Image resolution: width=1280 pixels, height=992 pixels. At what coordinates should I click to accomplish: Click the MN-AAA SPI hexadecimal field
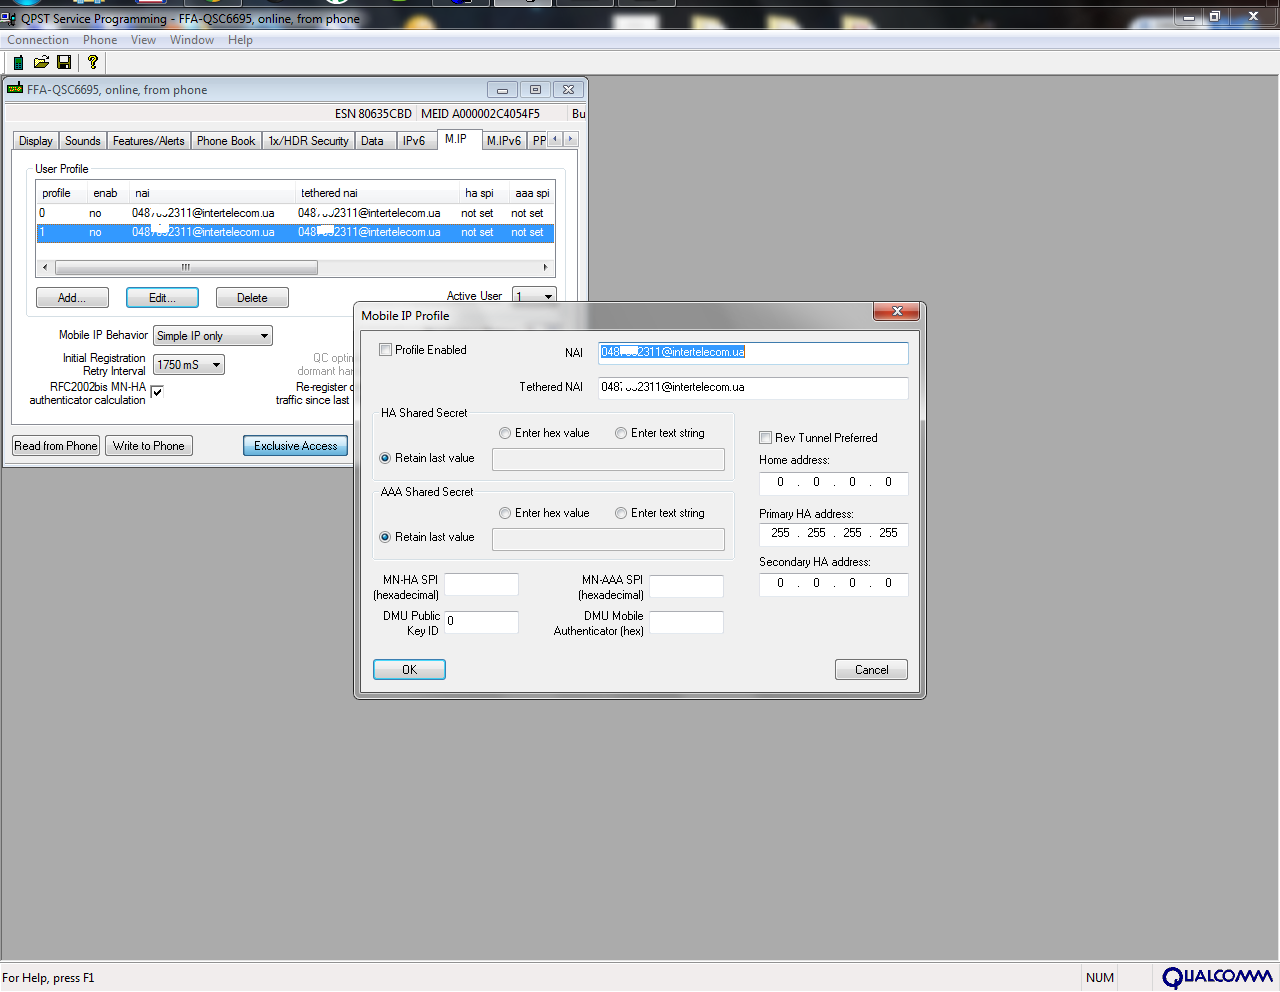tap(686, 585)
